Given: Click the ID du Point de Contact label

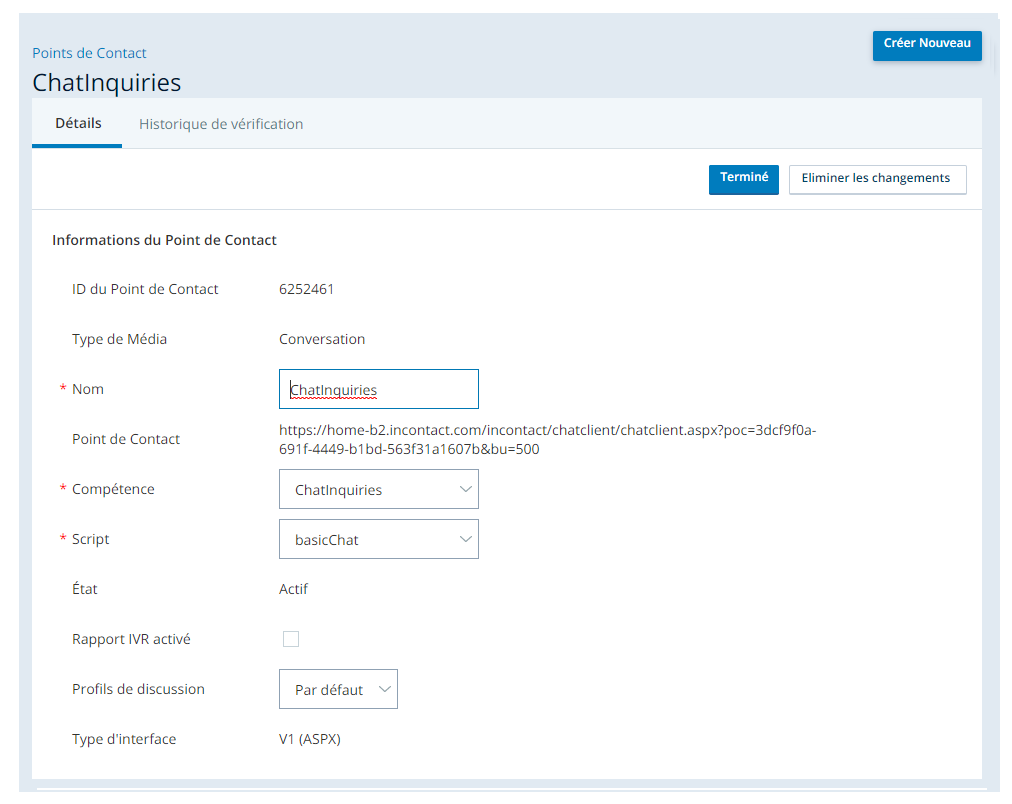Looking at the screenshot, I should (x=145, y=289).
